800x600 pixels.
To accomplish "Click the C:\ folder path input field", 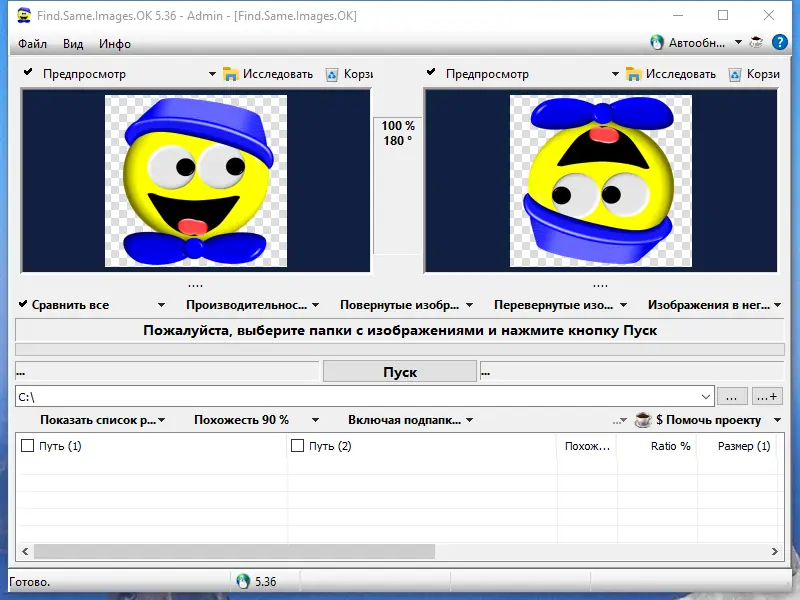I will 300,395.
